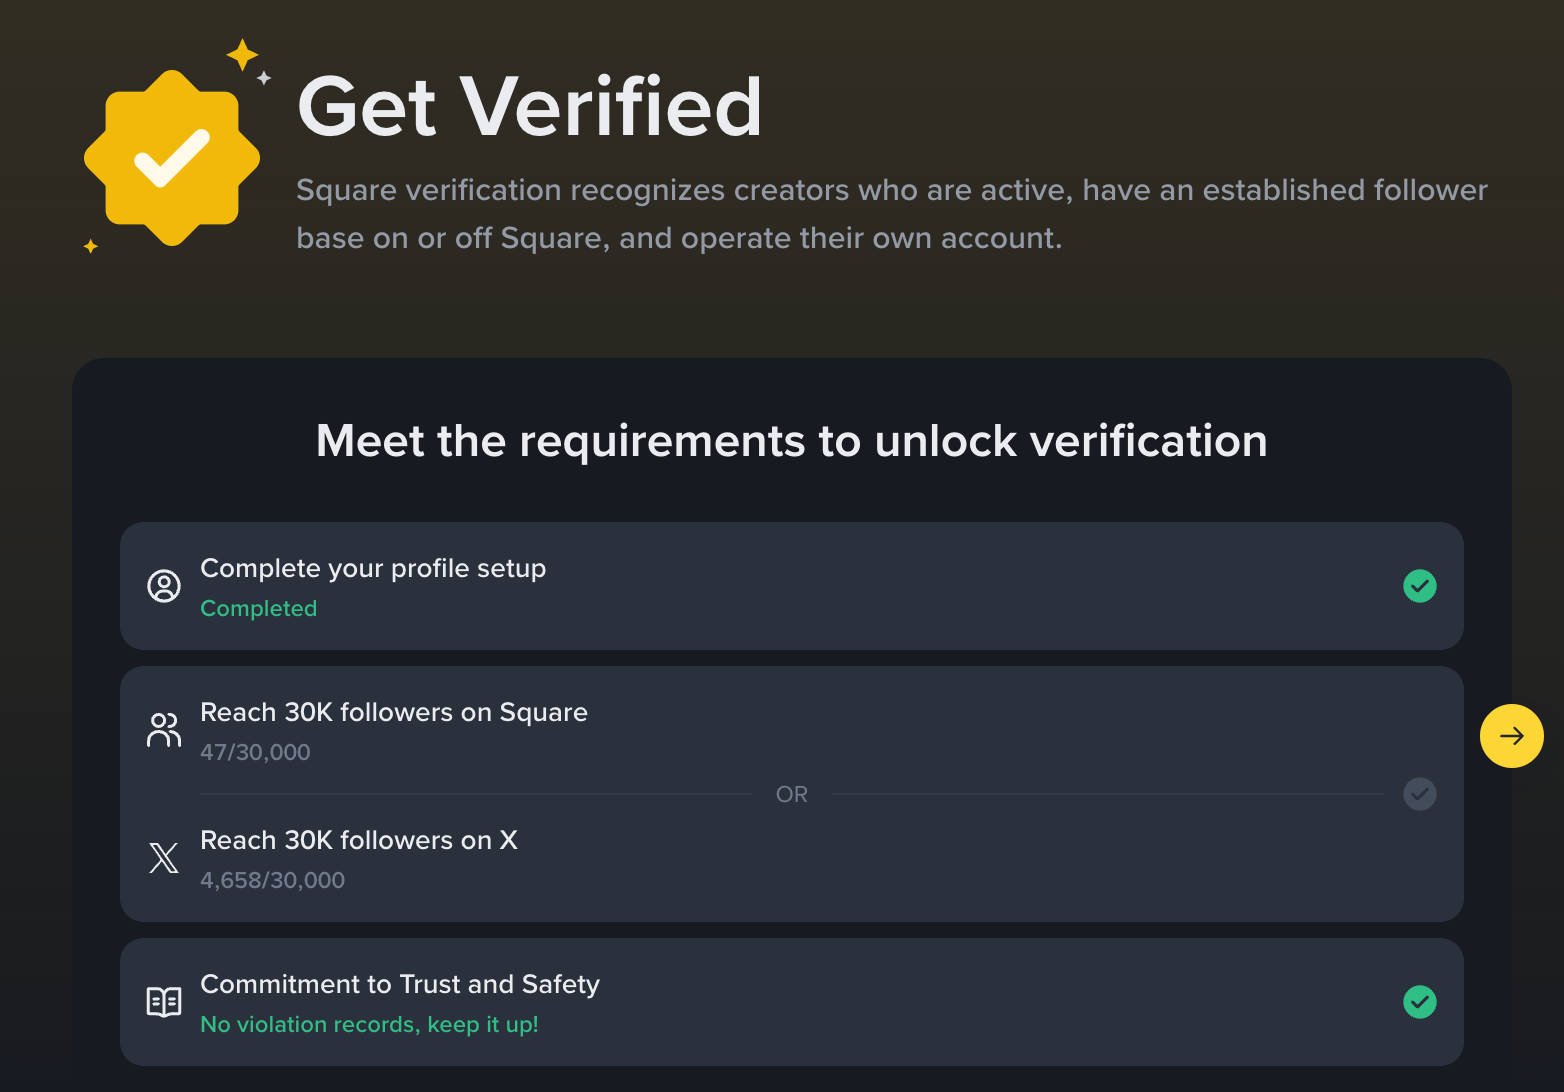Click the followers people icon
The height and width of the screenshot is (1092, 1564).
(x=164, y=730)
